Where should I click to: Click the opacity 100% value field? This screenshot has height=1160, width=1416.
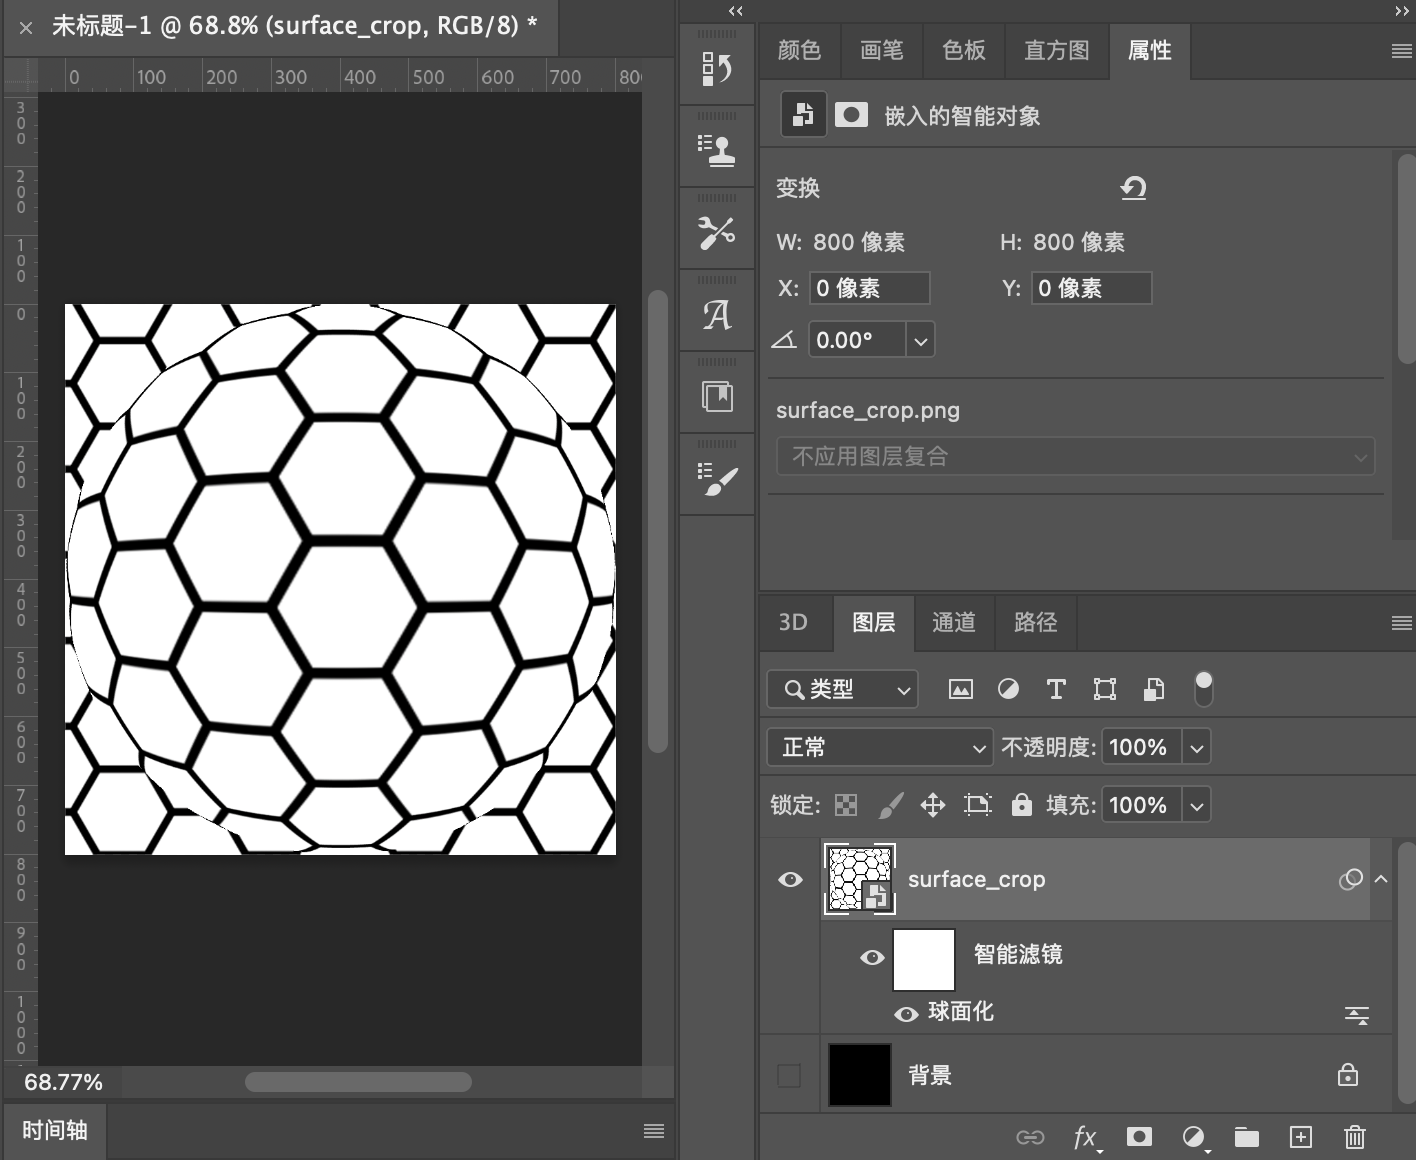click(x=1141, y=748)
